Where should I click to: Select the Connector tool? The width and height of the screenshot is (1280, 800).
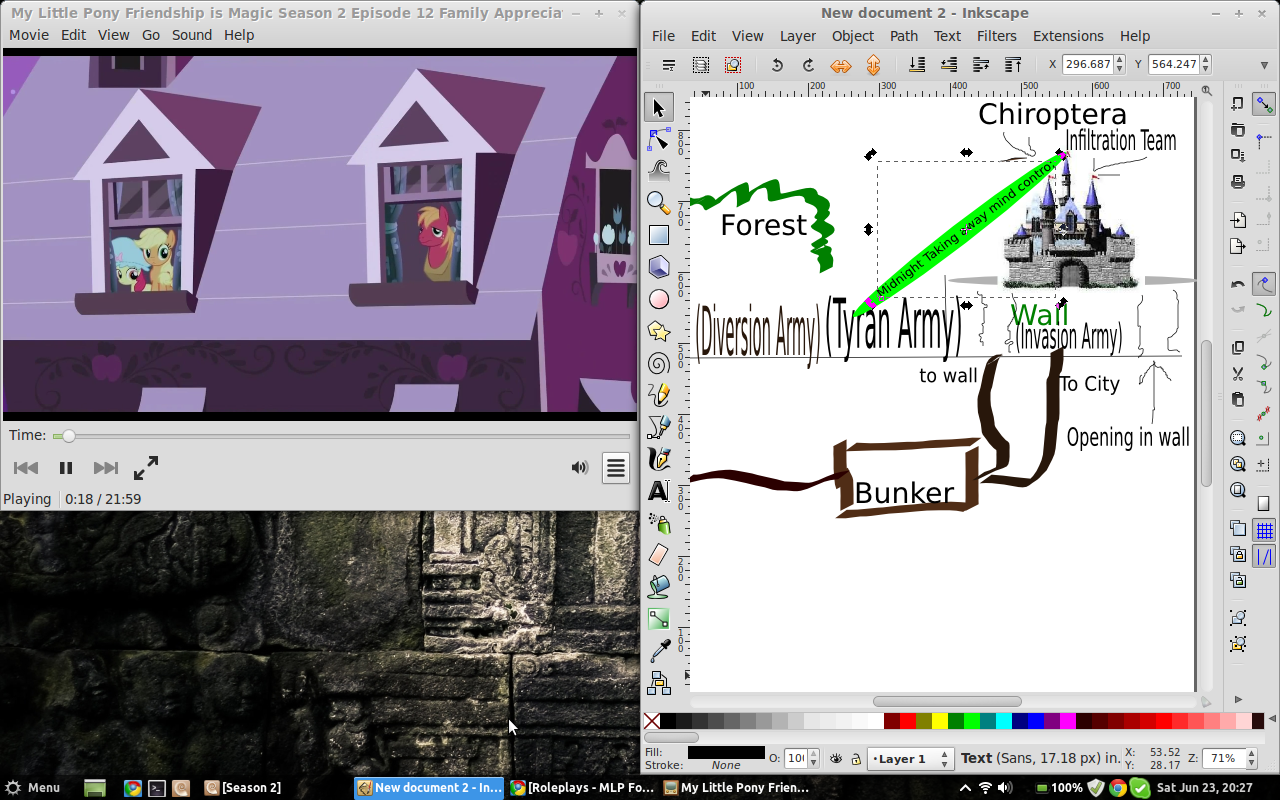[x=658, y=683]
